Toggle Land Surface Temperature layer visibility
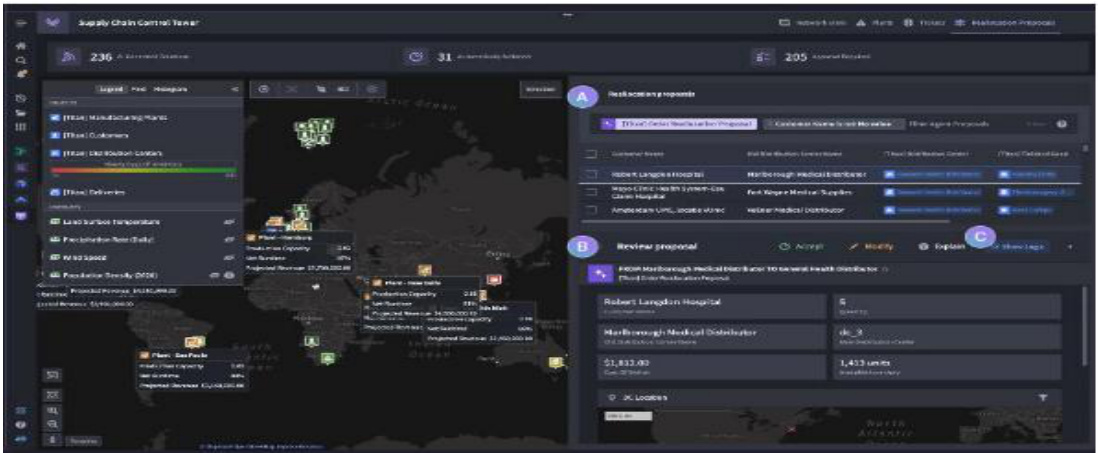Screen dimensions: 1098x453 tap(228, 222)
